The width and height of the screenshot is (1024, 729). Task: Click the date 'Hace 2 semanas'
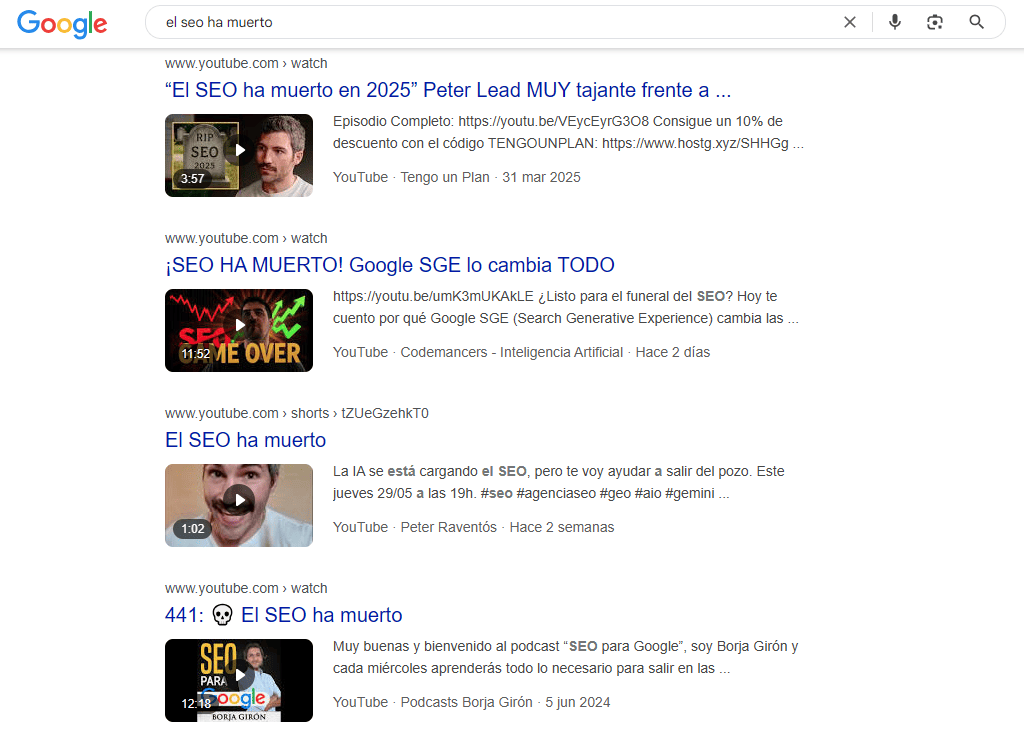coord(562,528)
